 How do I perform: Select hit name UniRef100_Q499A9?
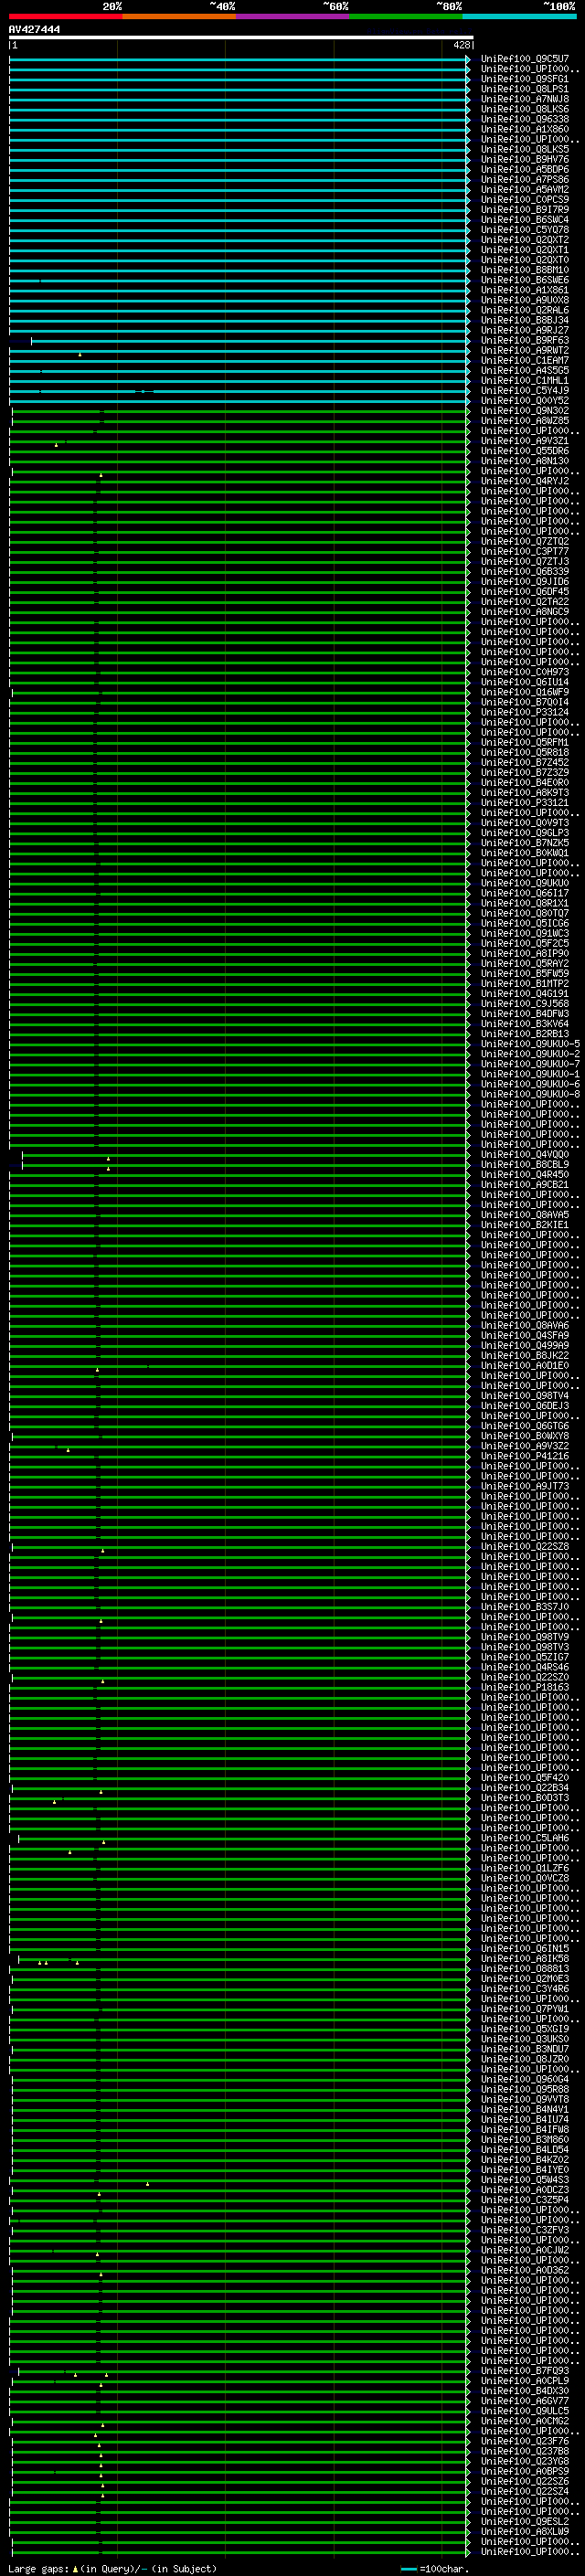tap(524, 1345)
